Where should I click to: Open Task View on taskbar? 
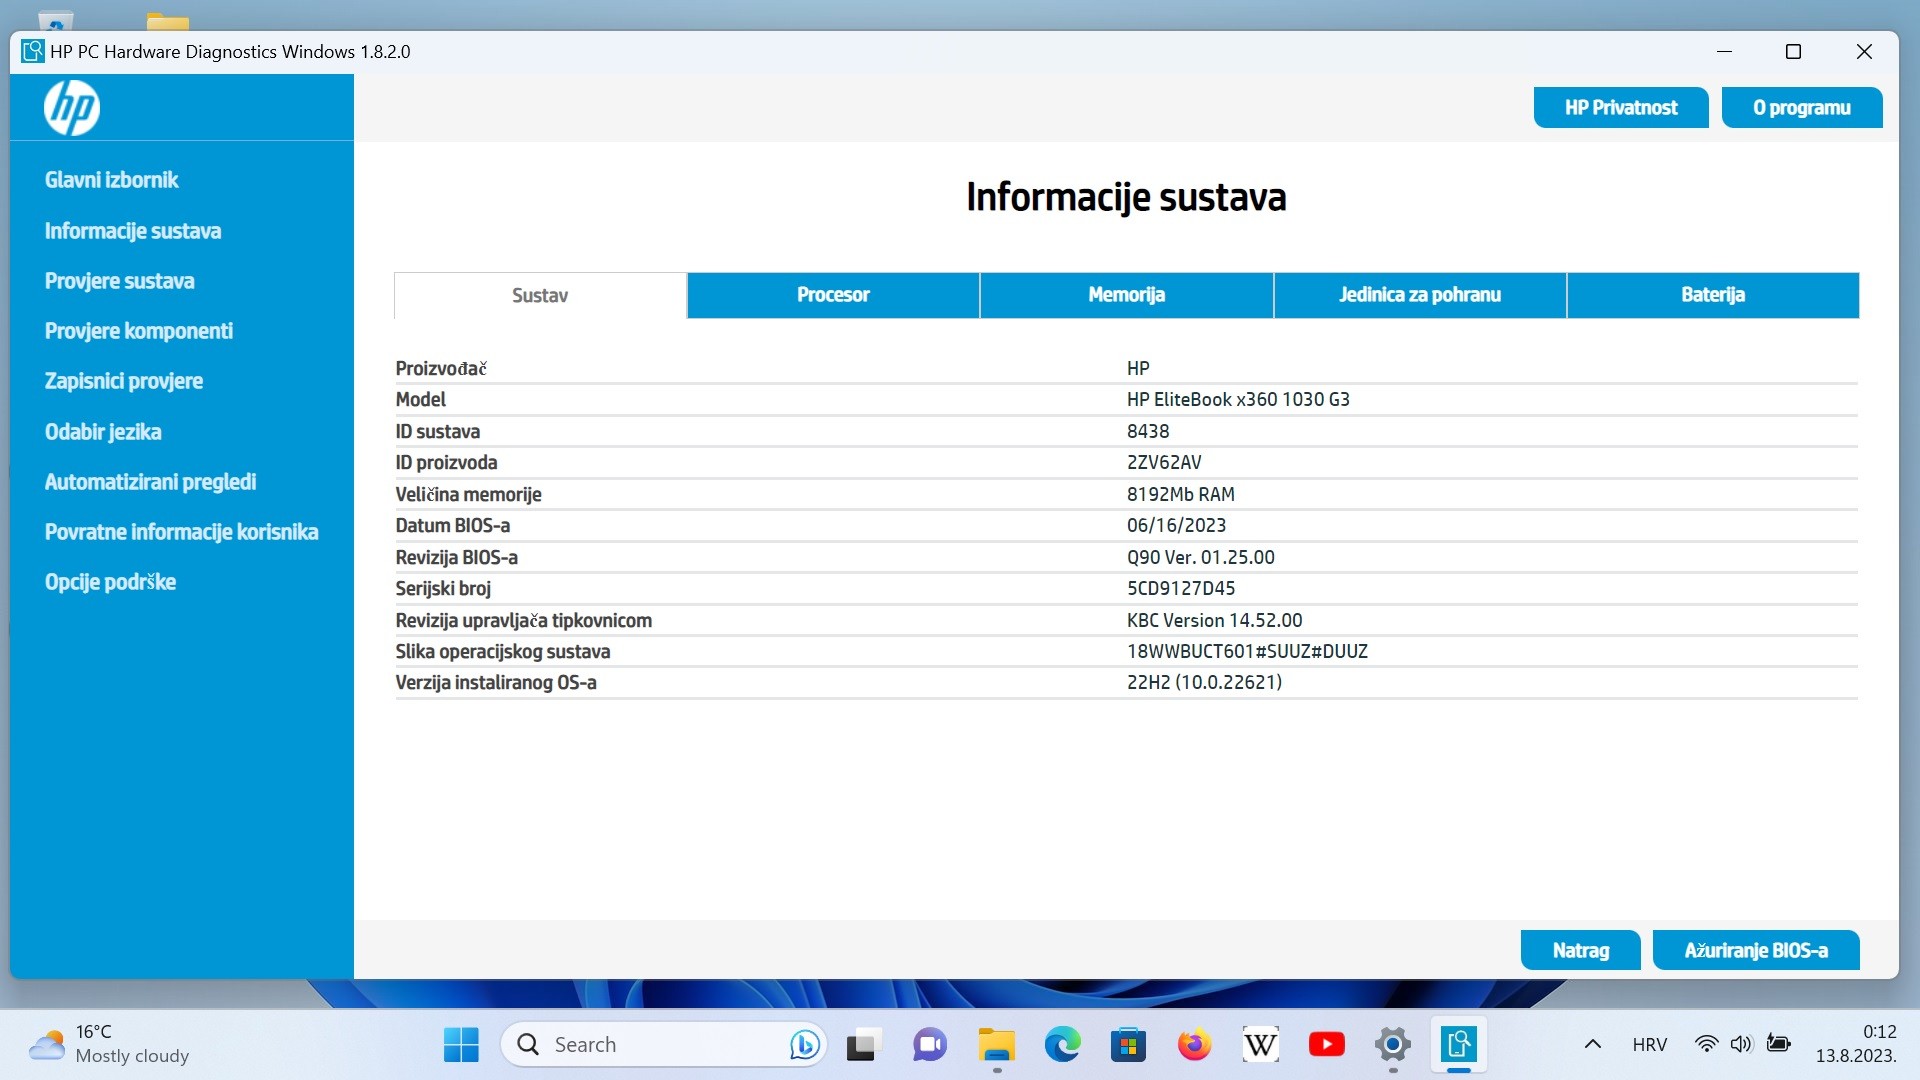coord(864,1045)
